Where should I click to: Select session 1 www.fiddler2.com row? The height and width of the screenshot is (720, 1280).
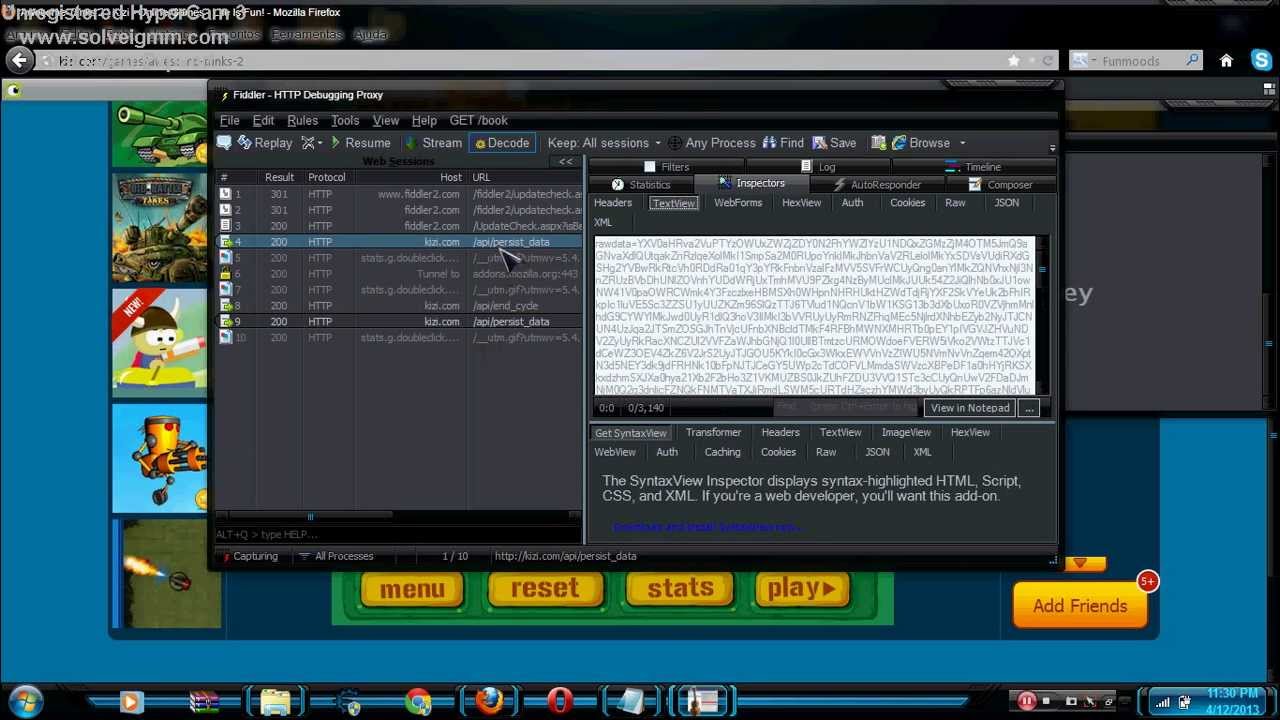coord(399,194)
